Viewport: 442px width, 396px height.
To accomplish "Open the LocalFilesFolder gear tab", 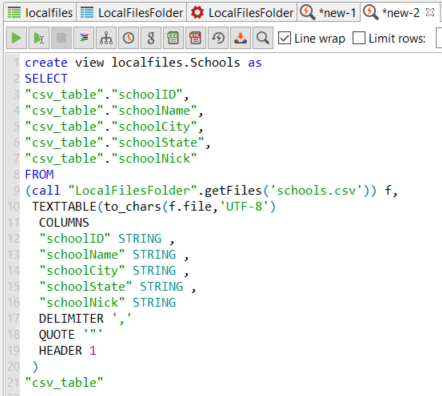I will coord(242,13).
